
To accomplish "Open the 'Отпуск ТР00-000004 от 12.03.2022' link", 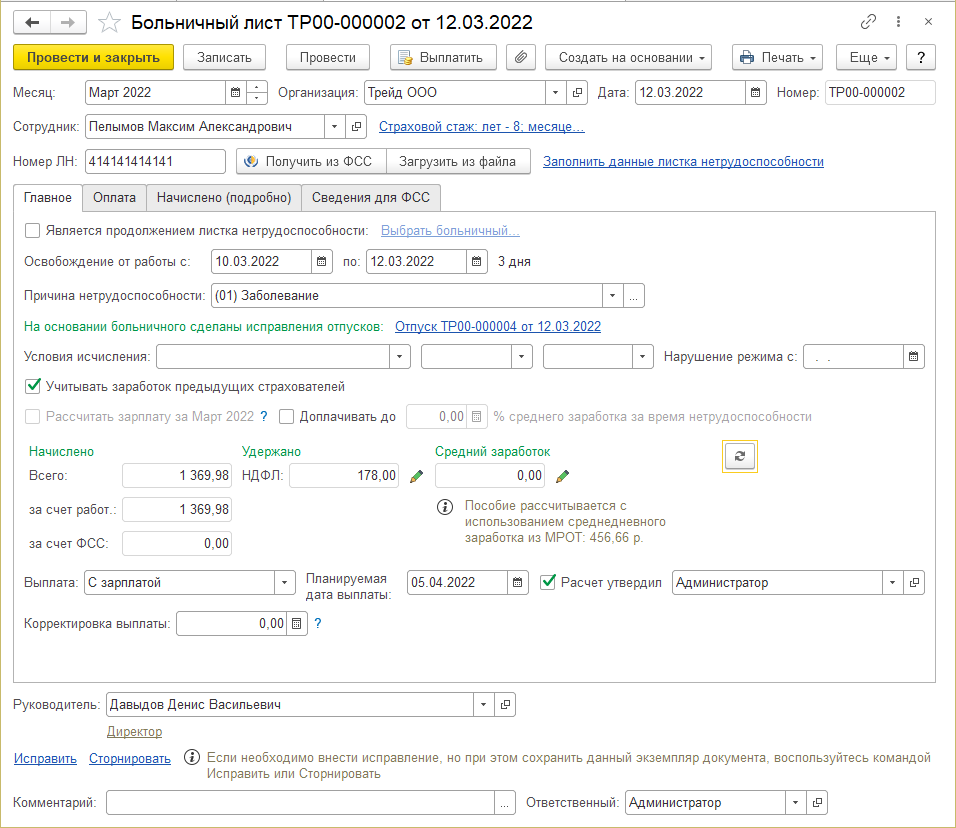I will click(498, 326).
